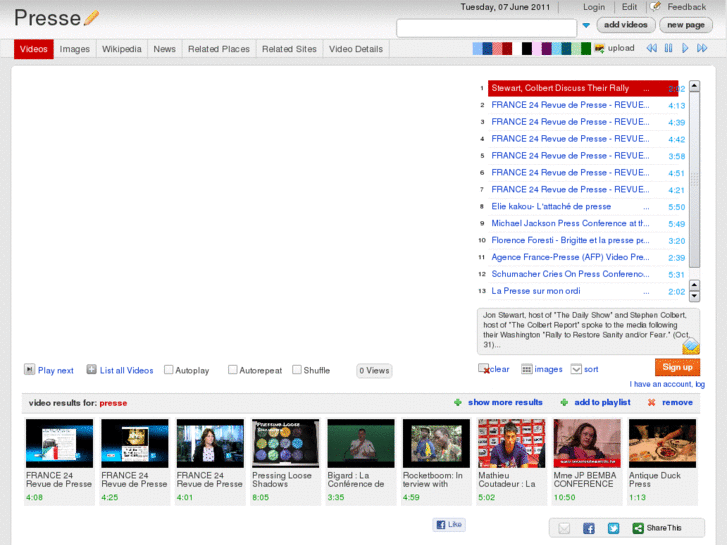Viewport: 727px width, 545px height.
Task: Open the Video Details tab
Action: point(356,49)
